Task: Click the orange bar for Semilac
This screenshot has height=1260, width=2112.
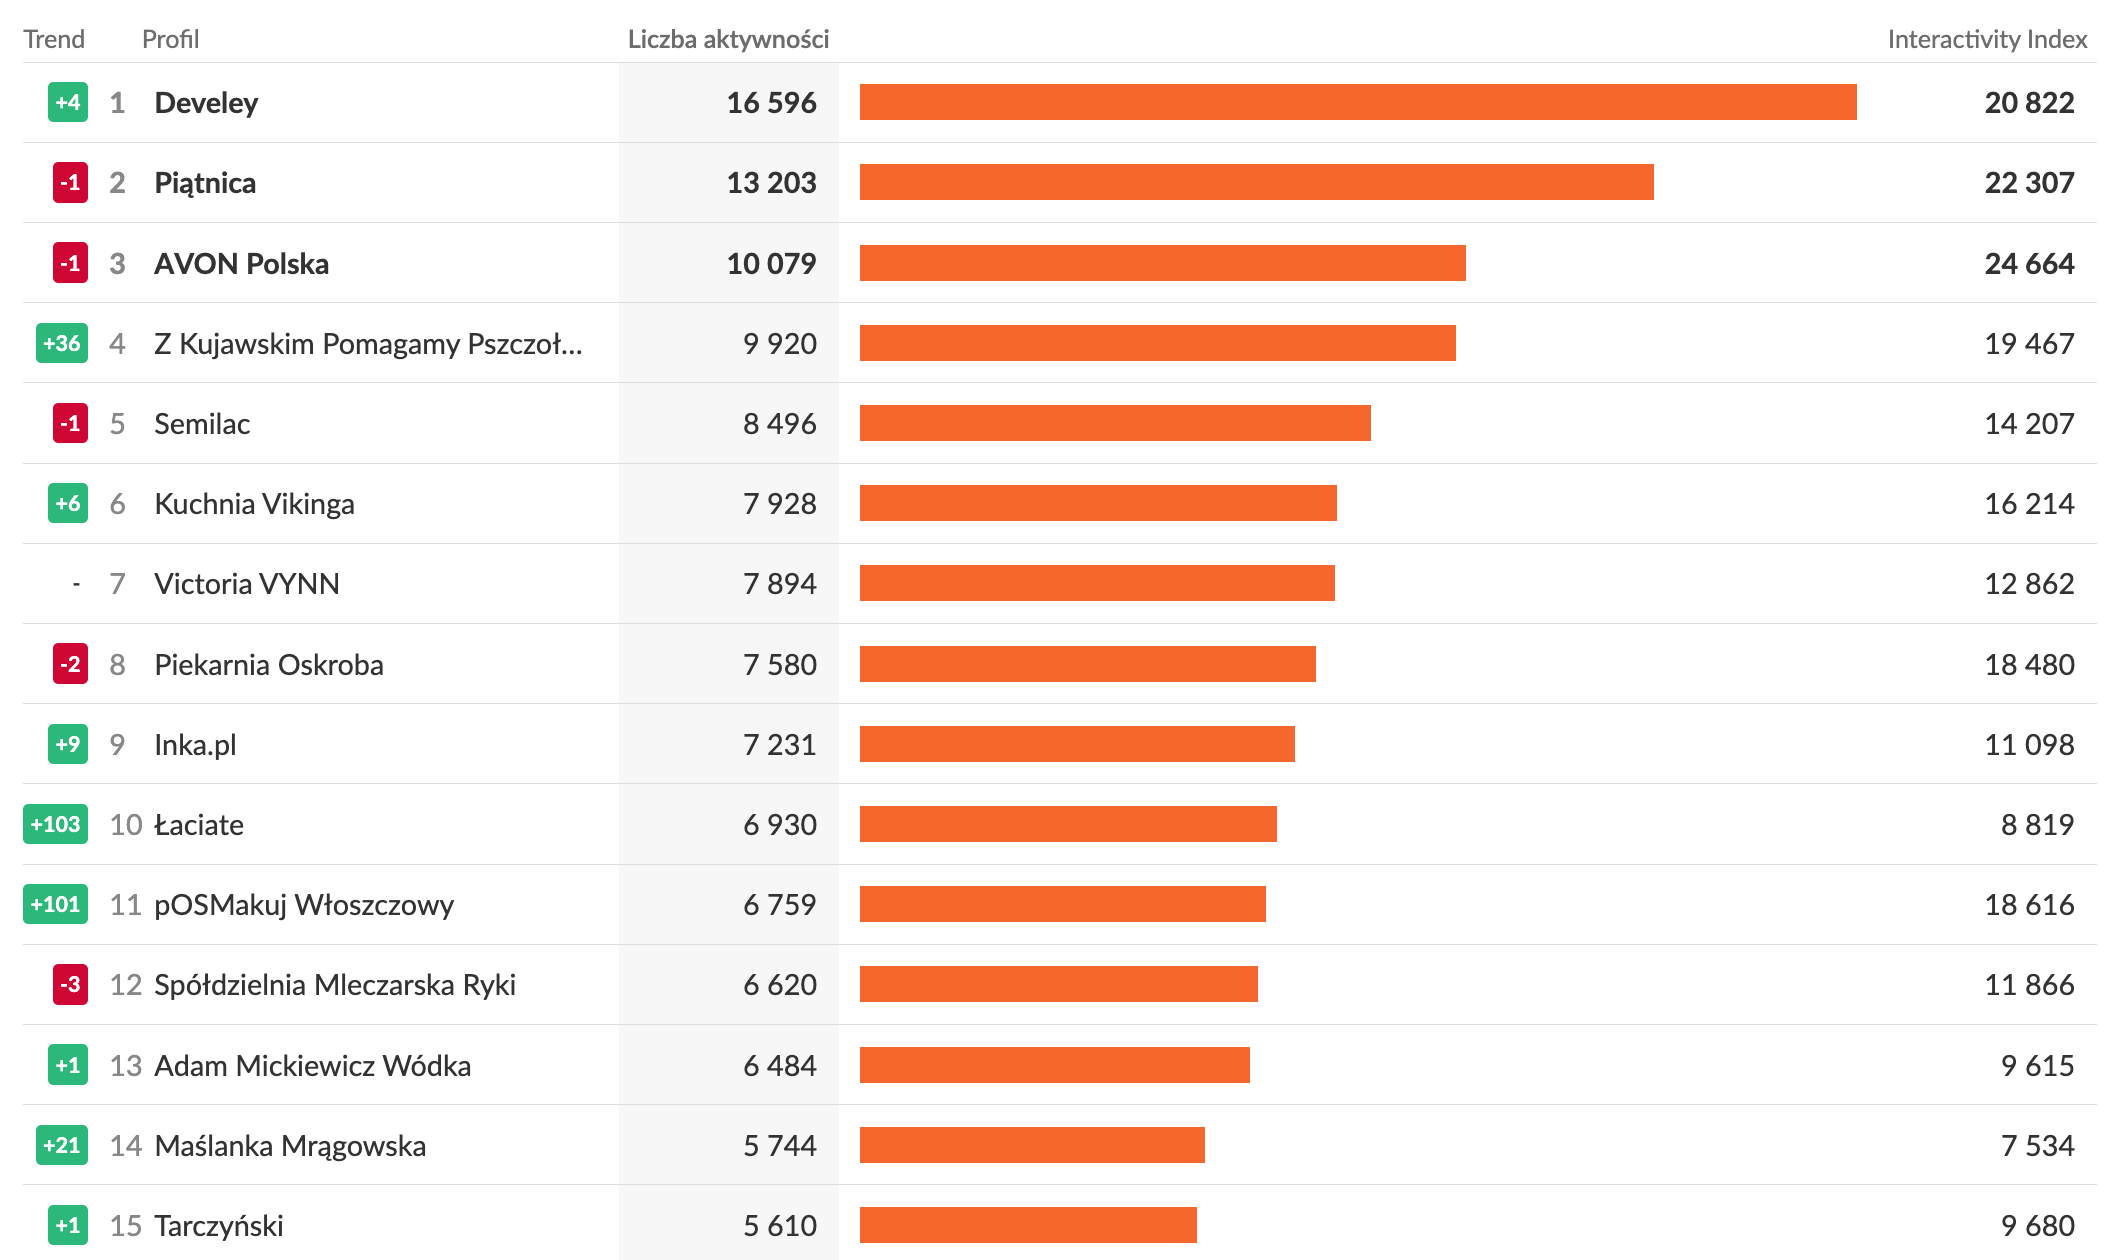Action: coord(1114,424)
